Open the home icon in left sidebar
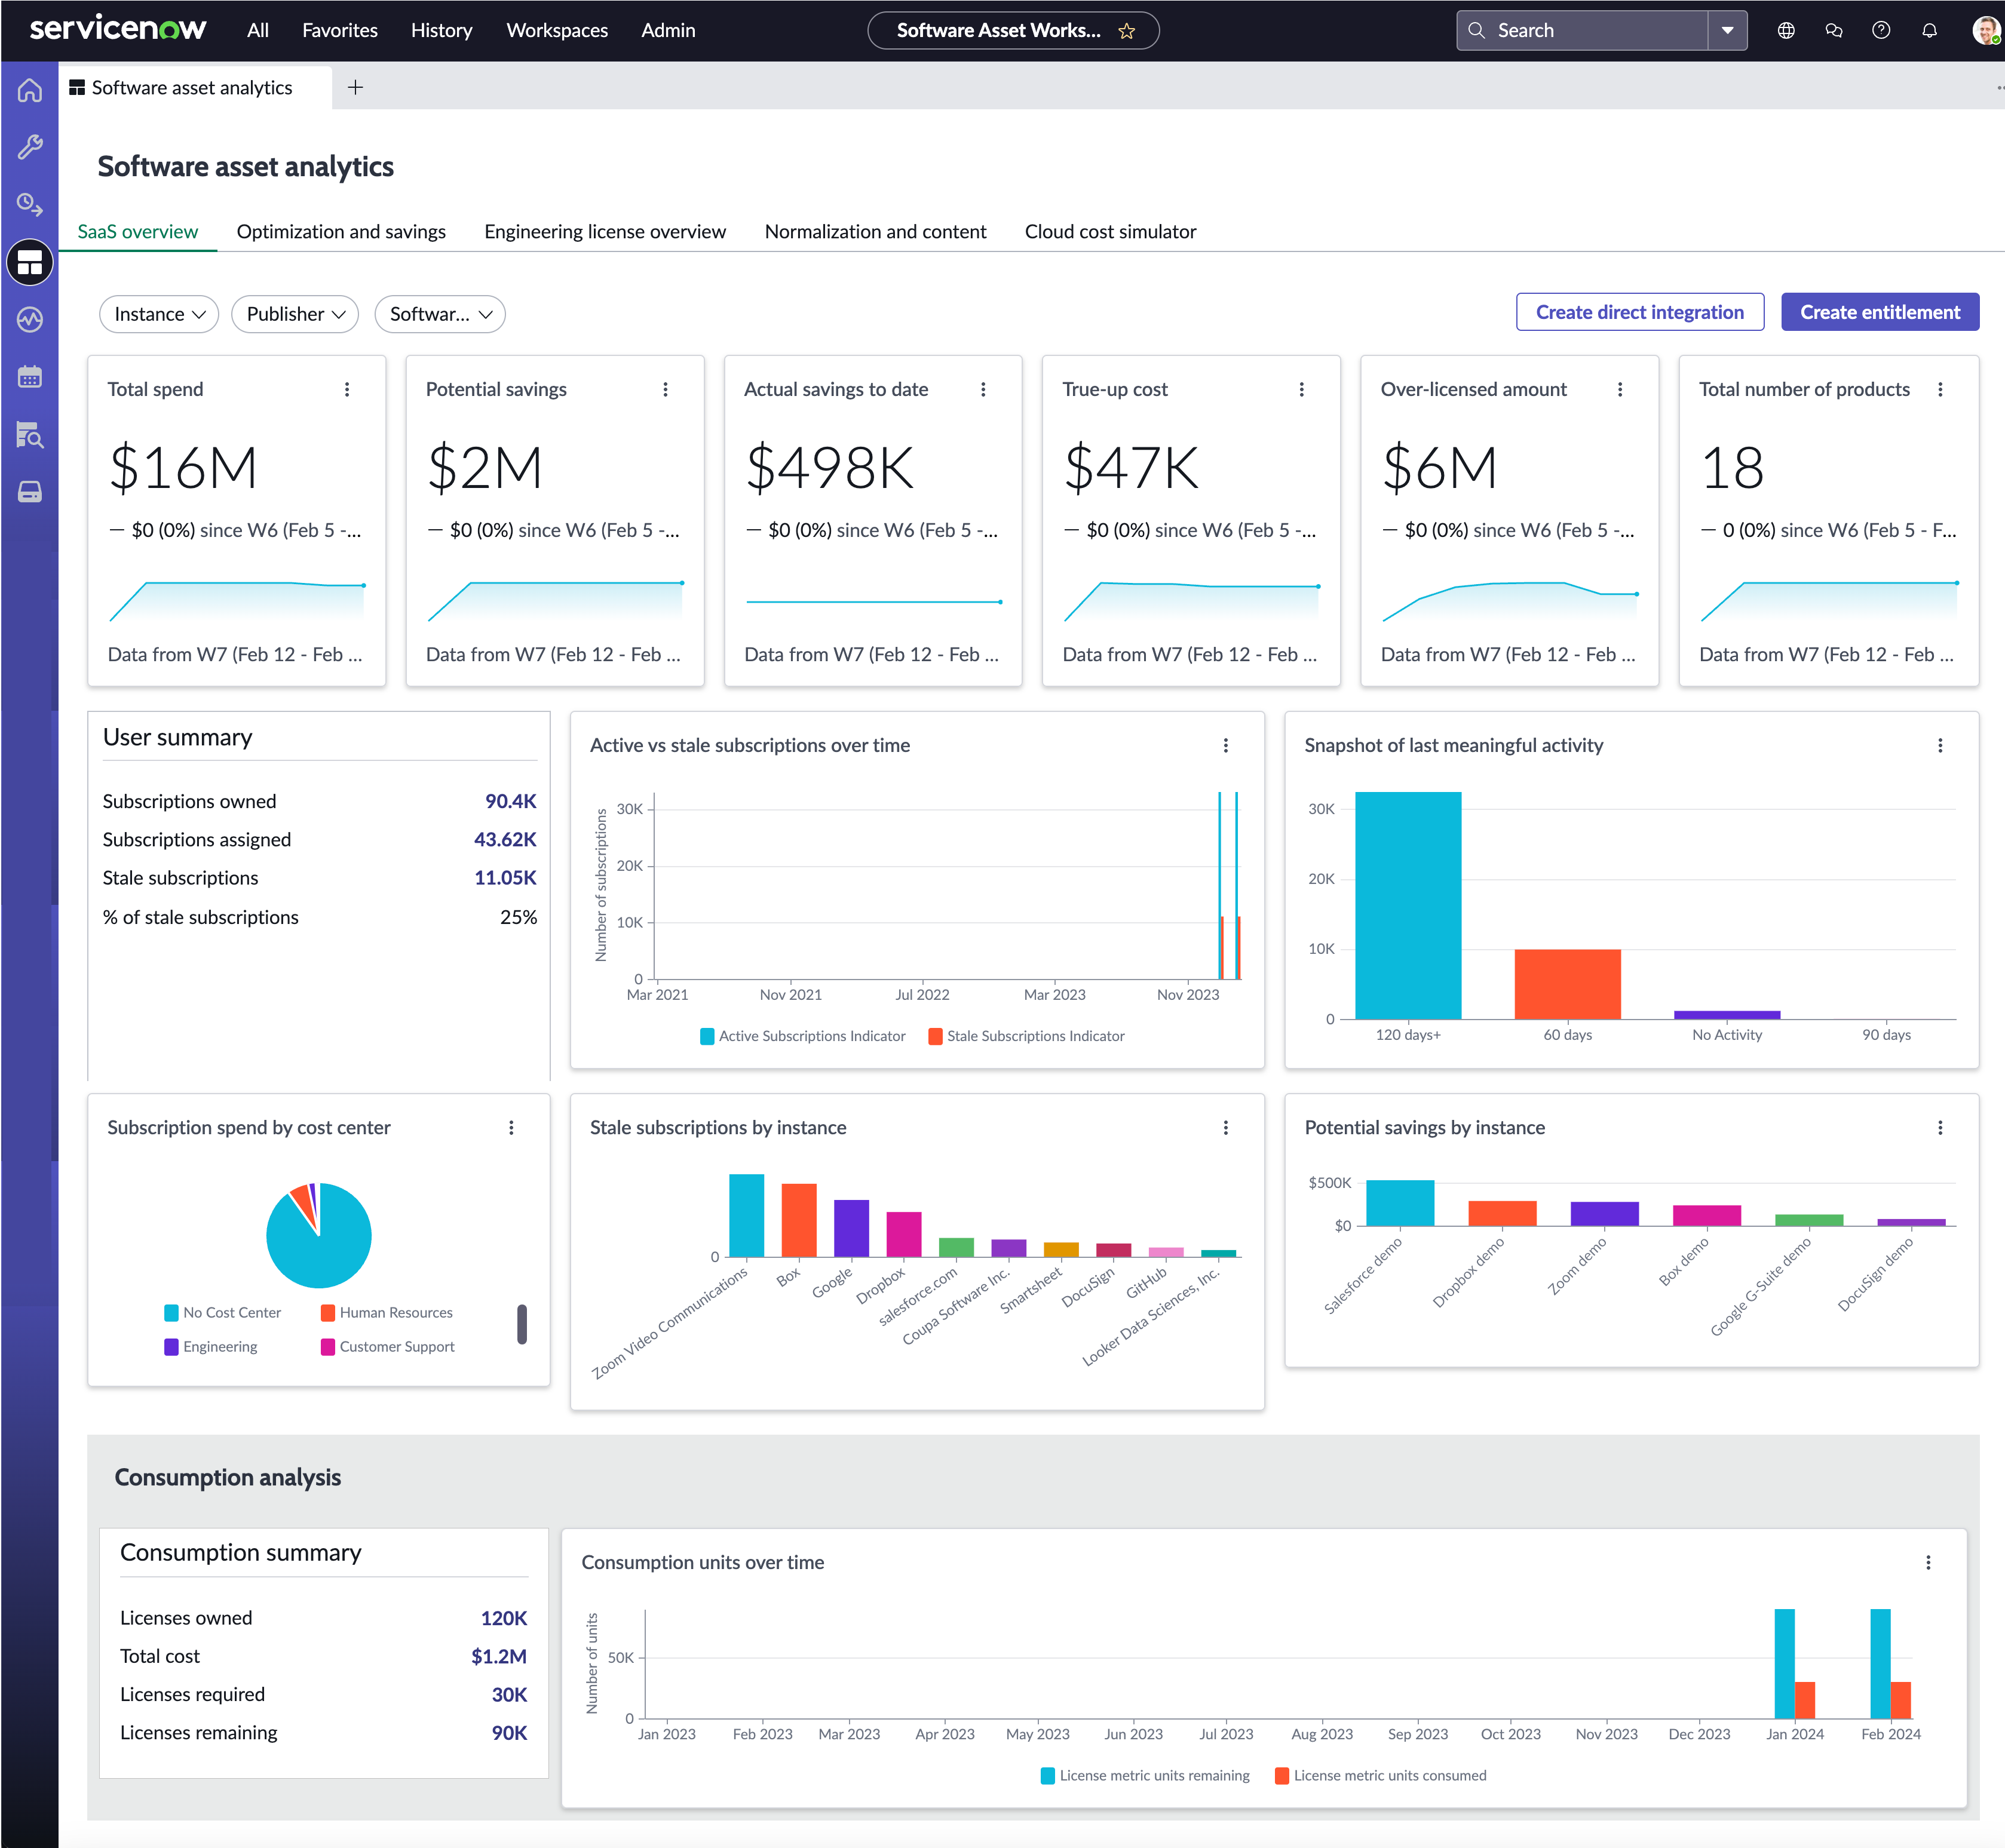This screenshot has width=2005, height=1848. 30,91
